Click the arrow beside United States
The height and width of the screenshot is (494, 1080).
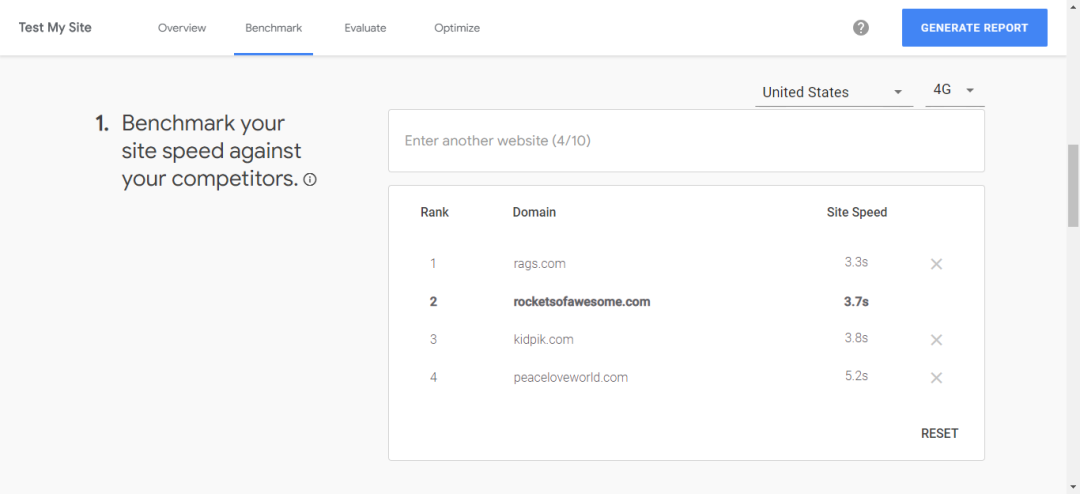[897, 92]
